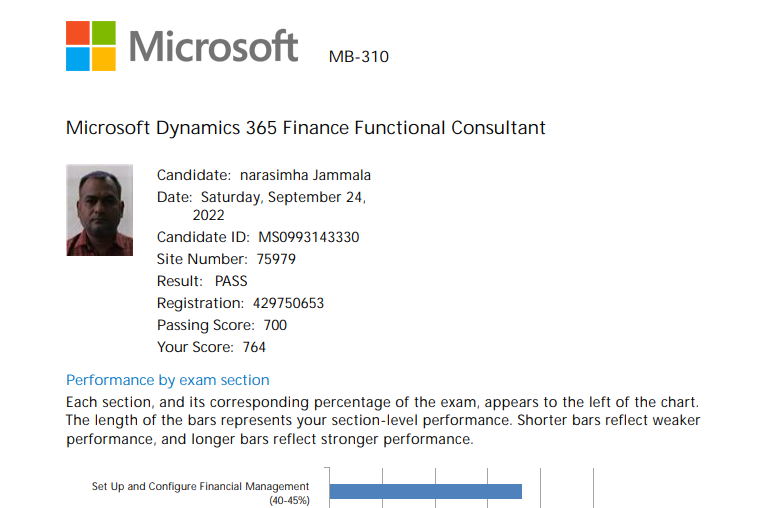The height and width of the screenshot is (508, 770).
Task: Click the year 2022 under Date
Action: [208, 216]
